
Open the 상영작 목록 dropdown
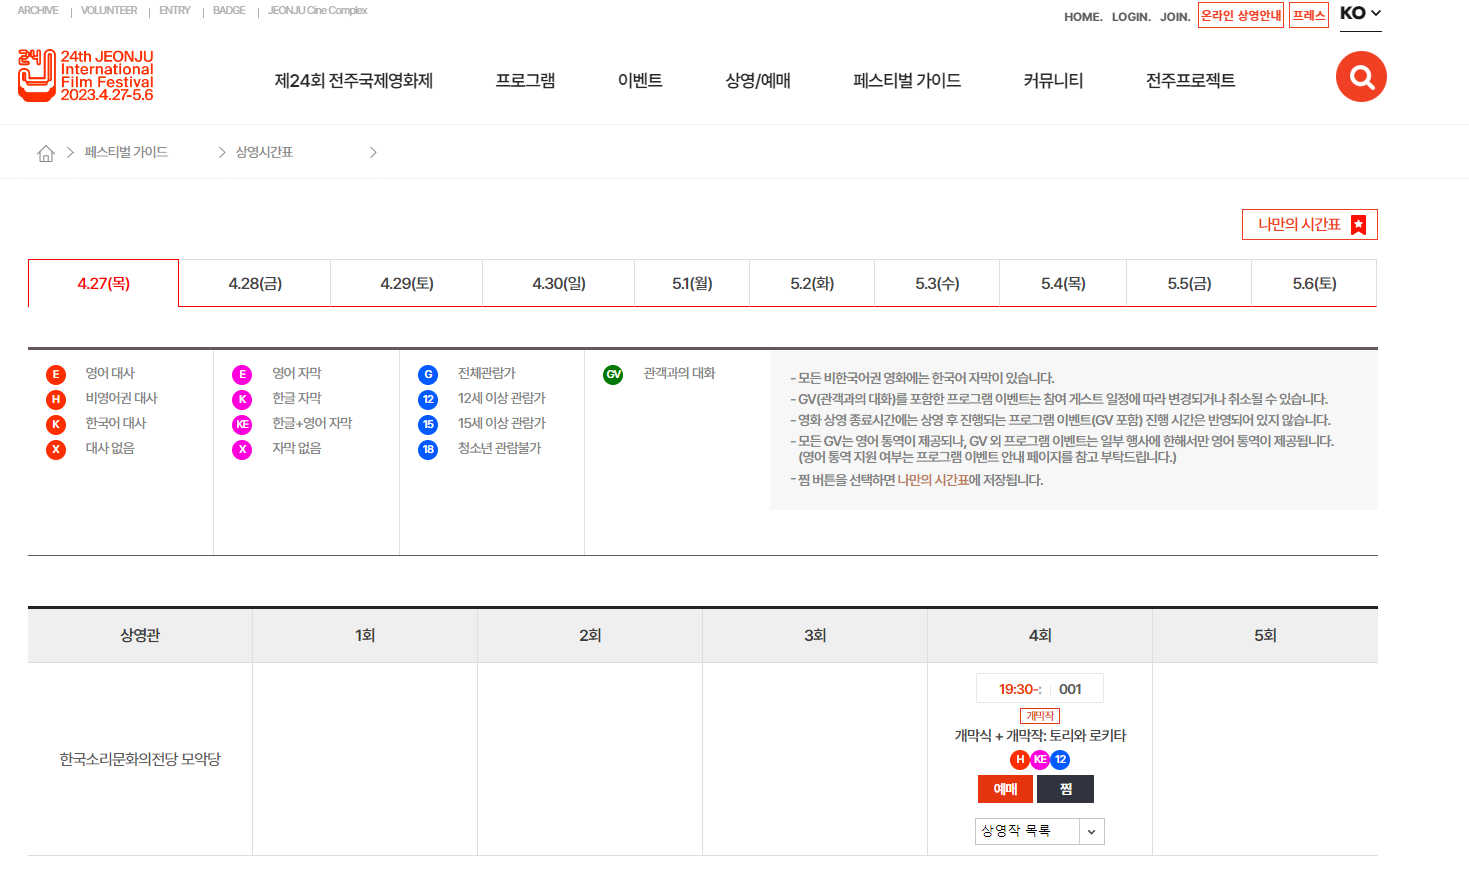coord(1039,831)
